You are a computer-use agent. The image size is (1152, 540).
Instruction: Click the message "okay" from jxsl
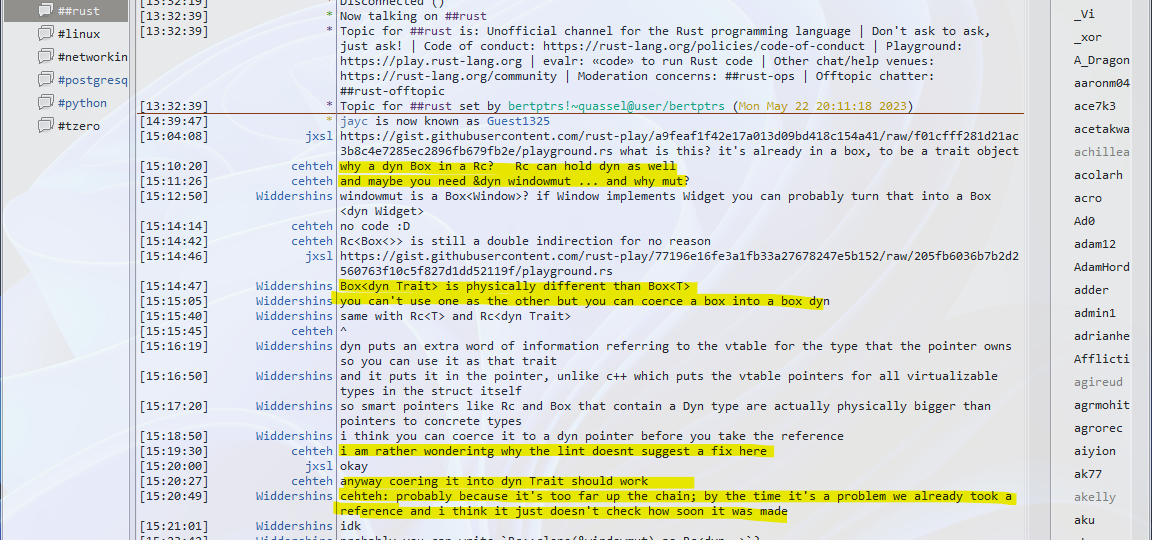pos(354,466)
